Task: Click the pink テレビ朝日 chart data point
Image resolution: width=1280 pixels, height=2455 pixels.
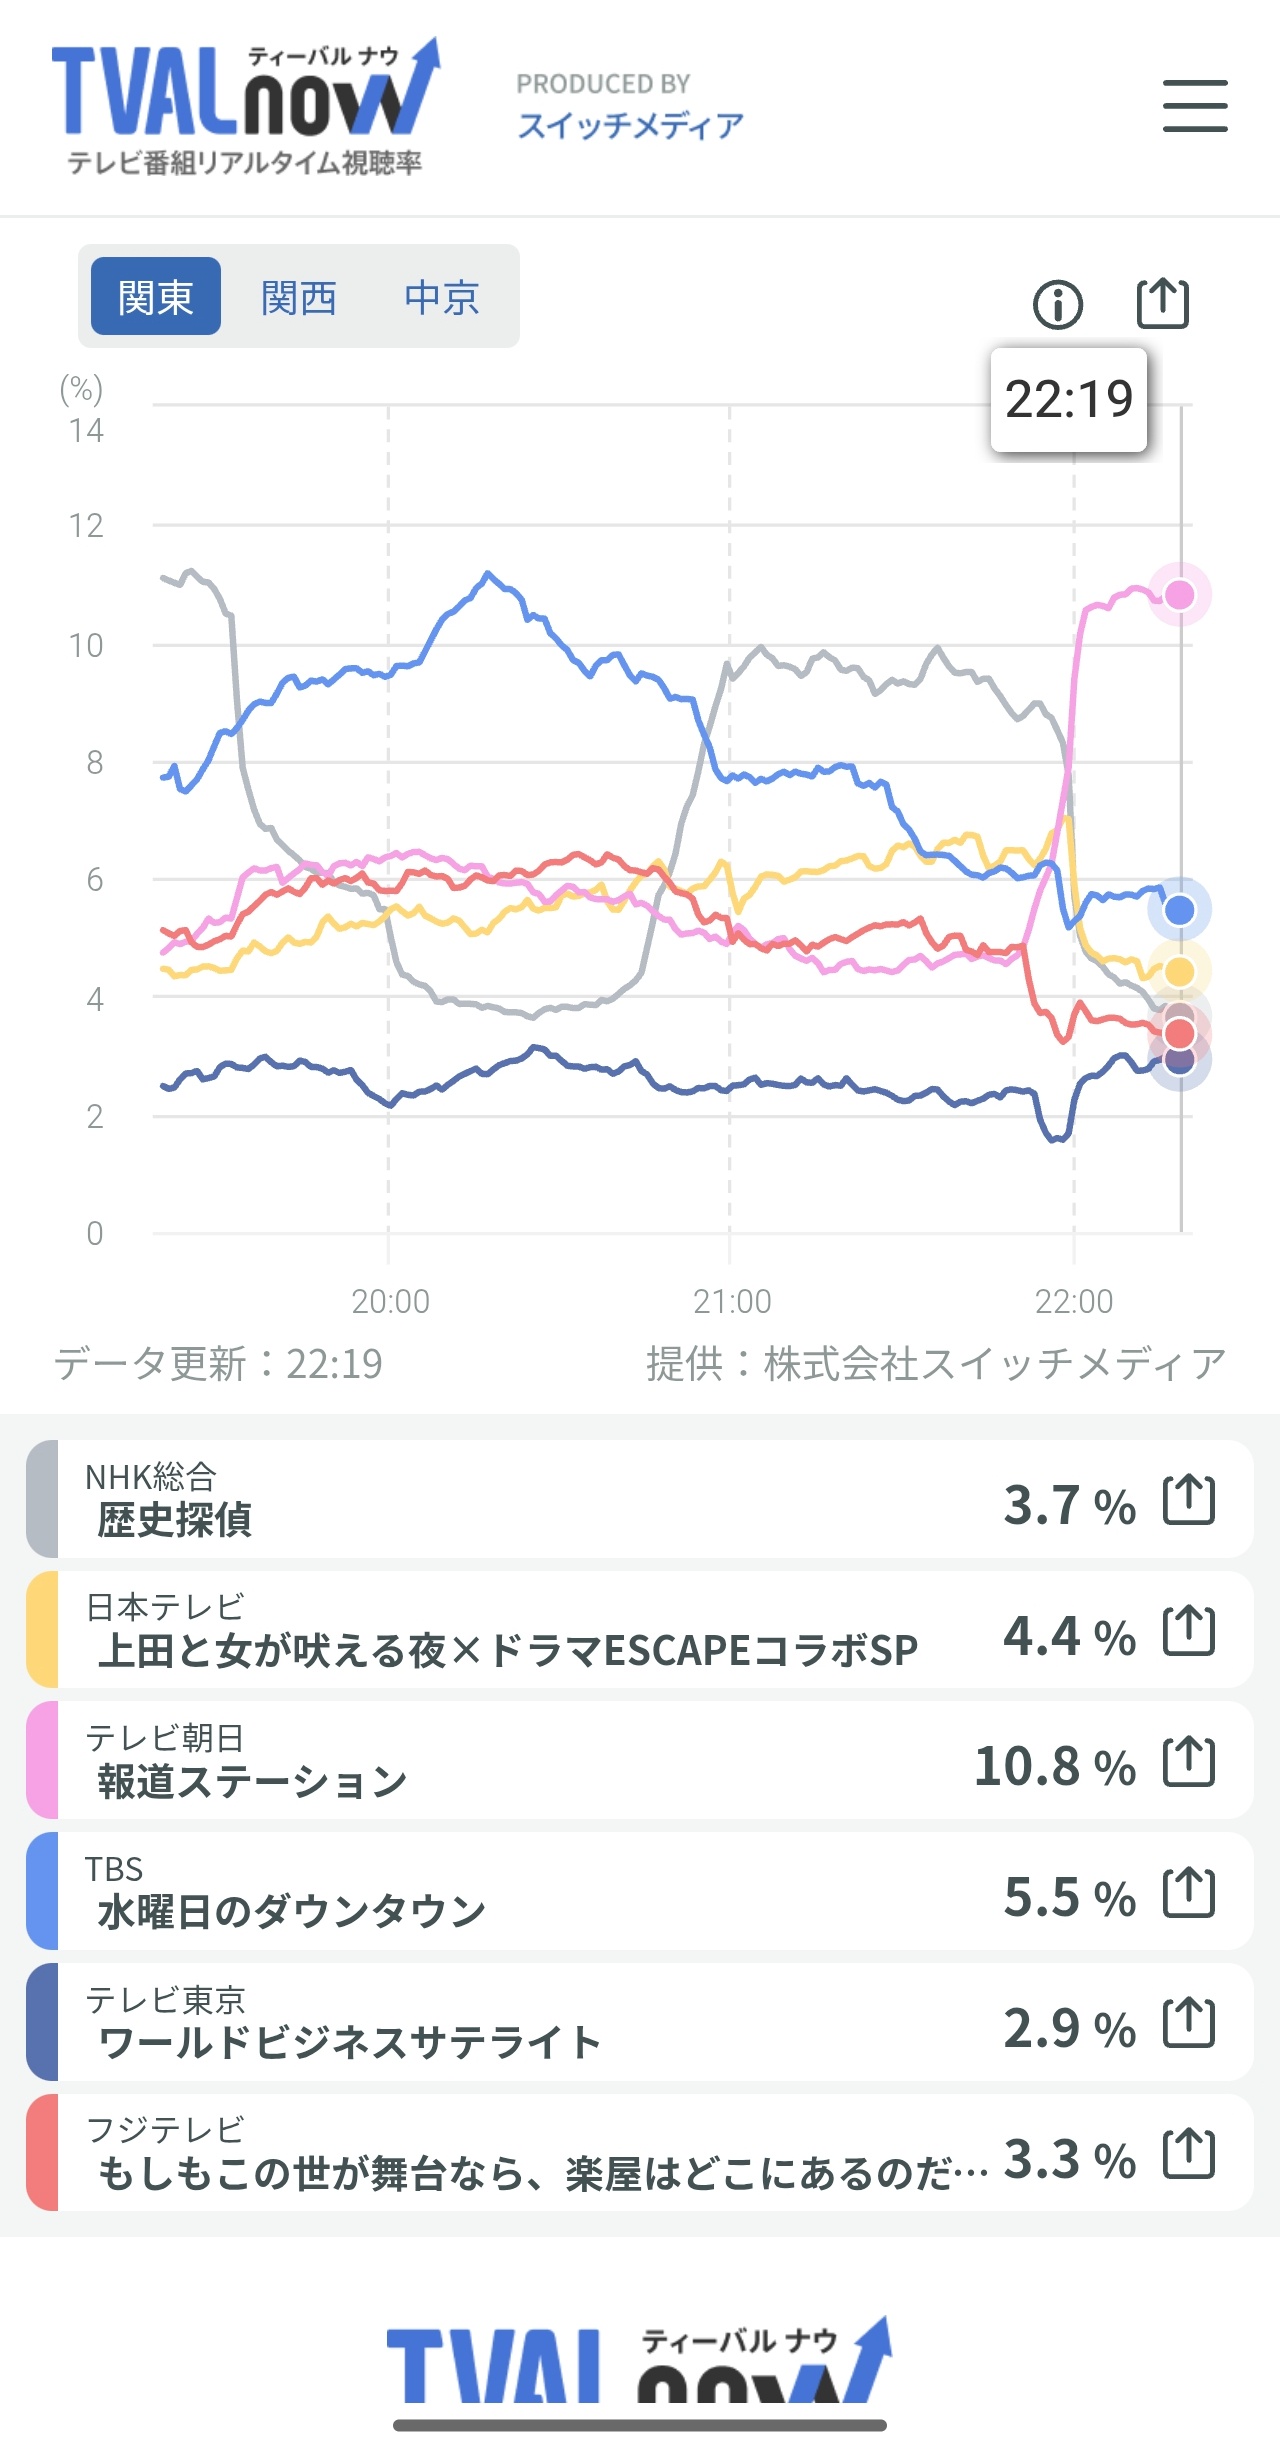Action: click(1180, 595)
